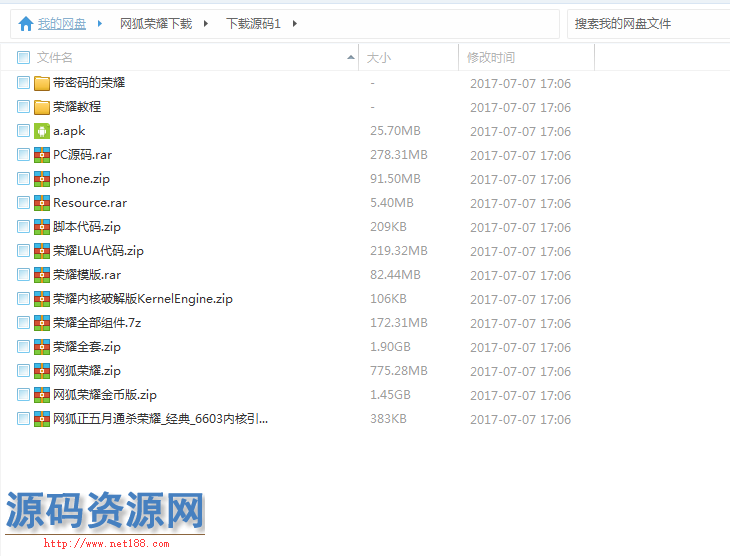Check the box for 网狐正五月通杀荣耀 file

coord(23,419)
